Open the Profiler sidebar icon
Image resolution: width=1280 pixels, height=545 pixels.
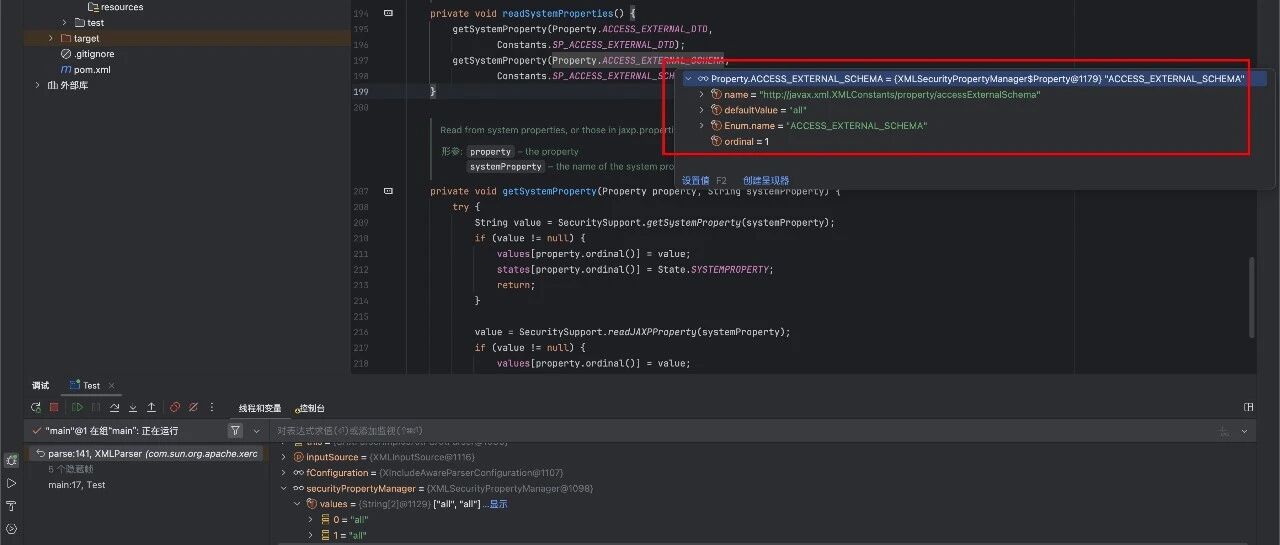[x=11, y=529]
